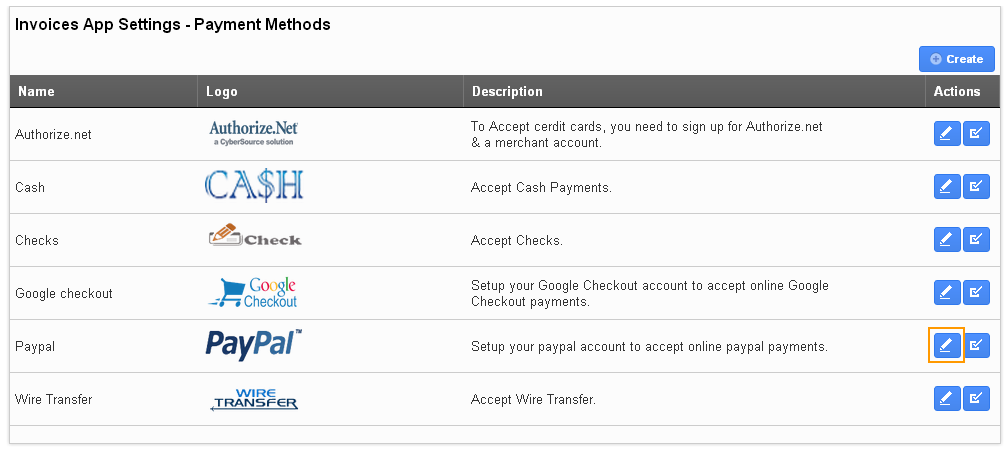Screen dimensions: 1007x452
Task: Edit the Cash payment method
Action: pos(947,187)
